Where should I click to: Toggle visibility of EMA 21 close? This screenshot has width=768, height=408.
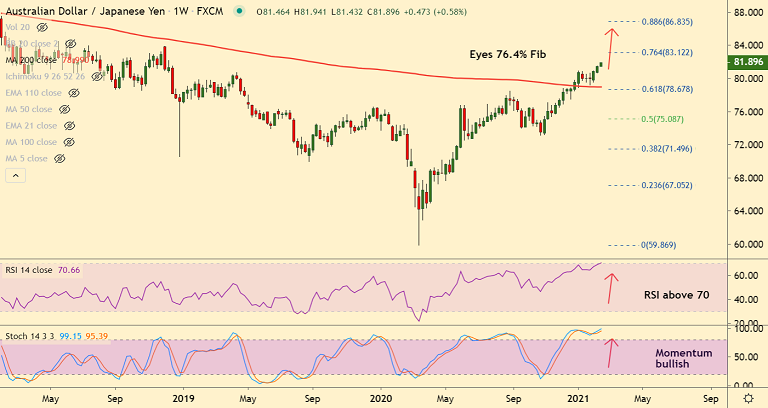click(69, 126)
